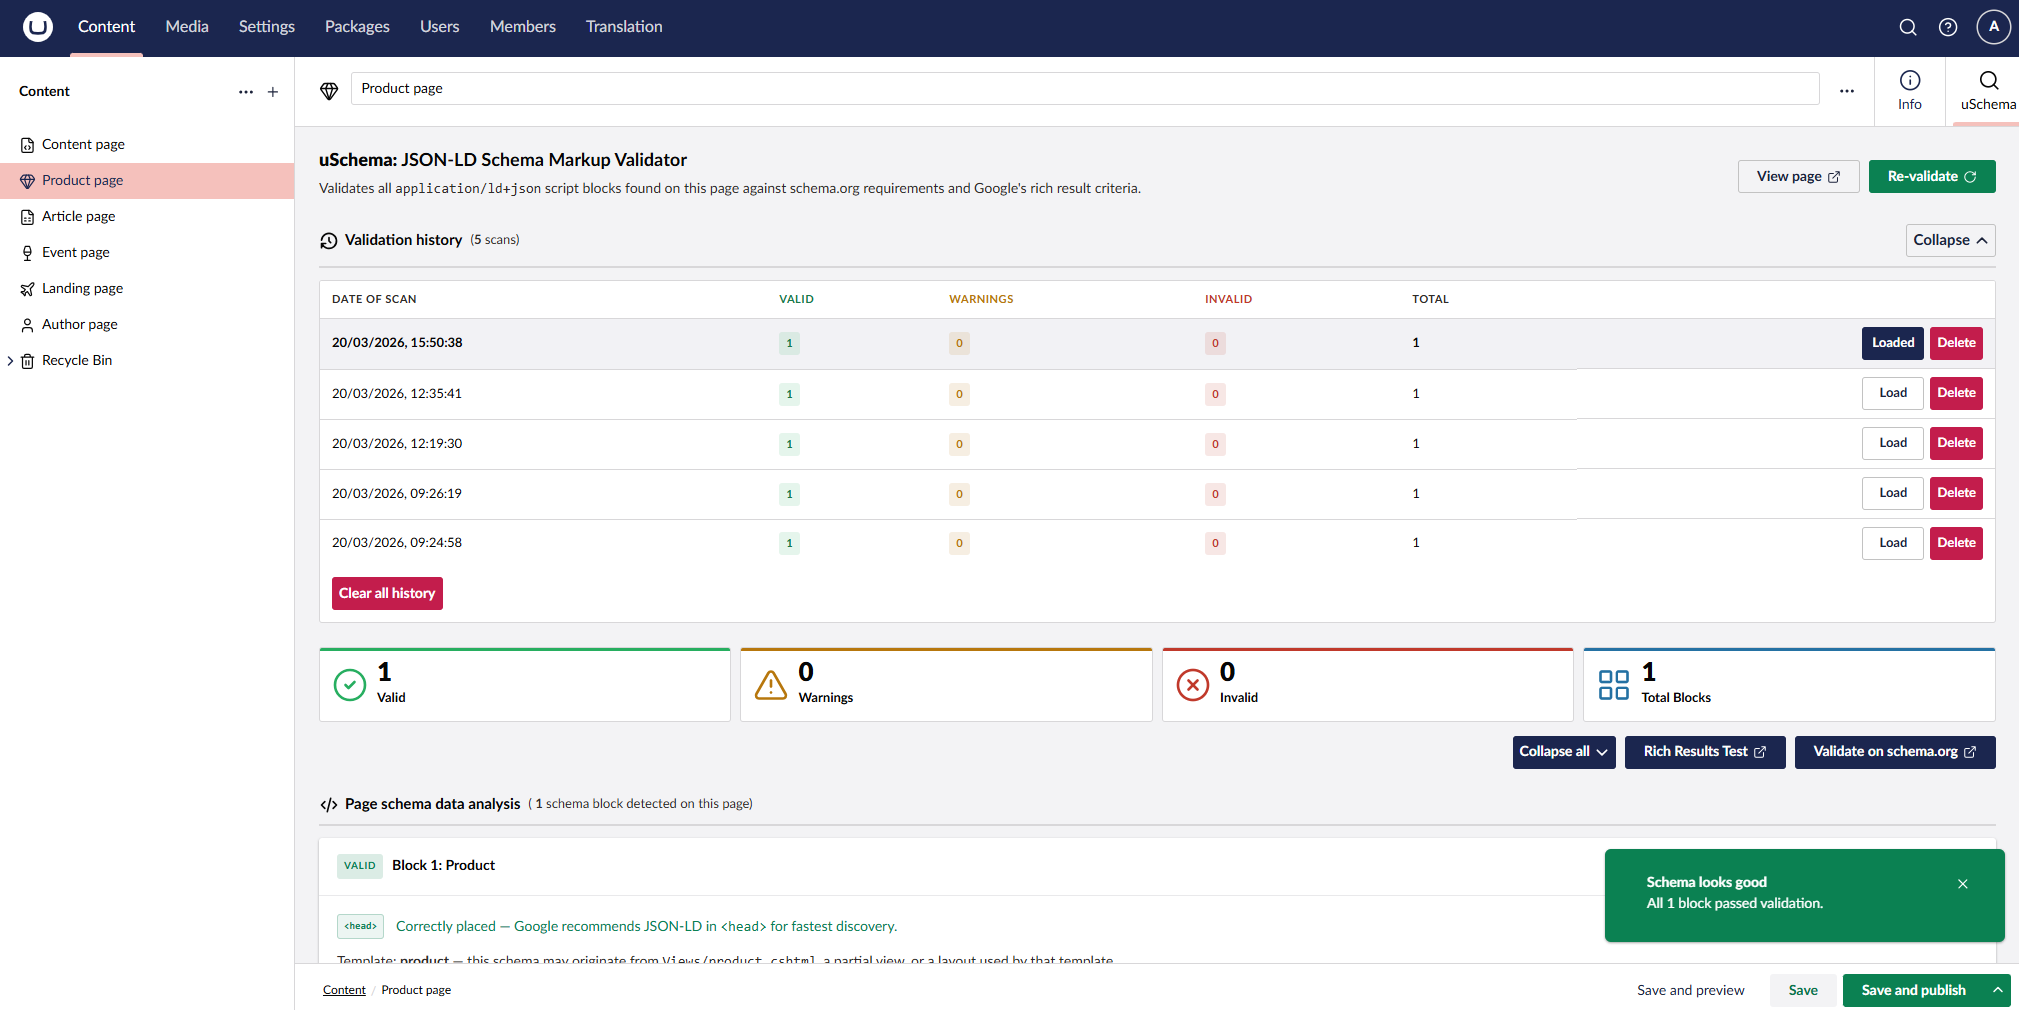2019x1010 pixels.
Task: Click the globe culture icon beside Product page
Action: pos(329,89)
